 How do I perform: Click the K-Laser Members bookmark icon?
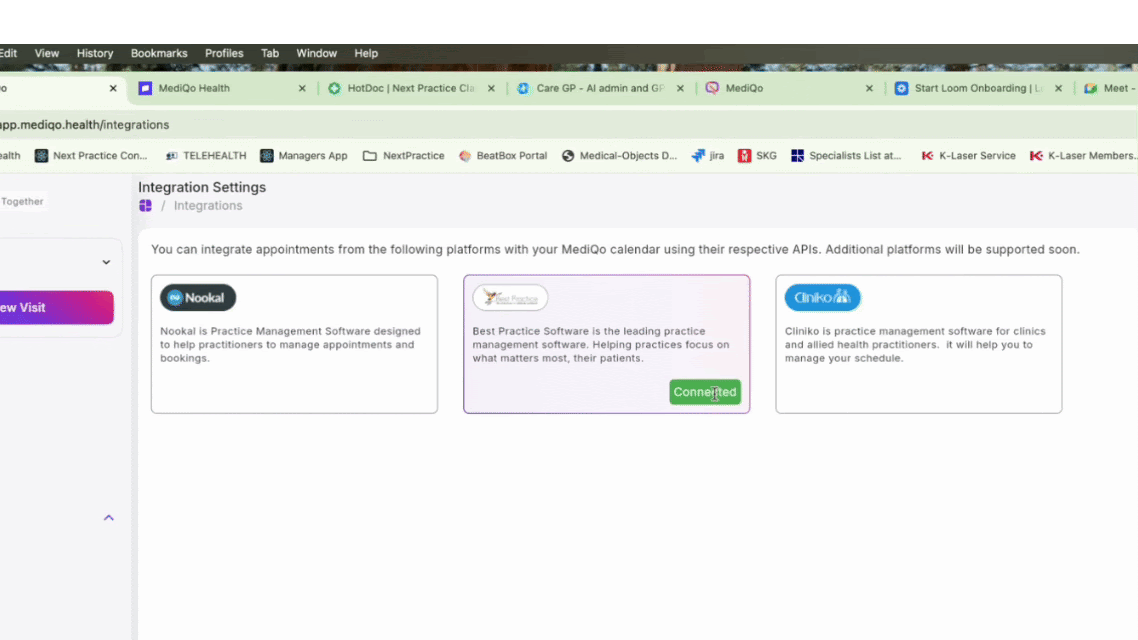[x=1036, y=155]
